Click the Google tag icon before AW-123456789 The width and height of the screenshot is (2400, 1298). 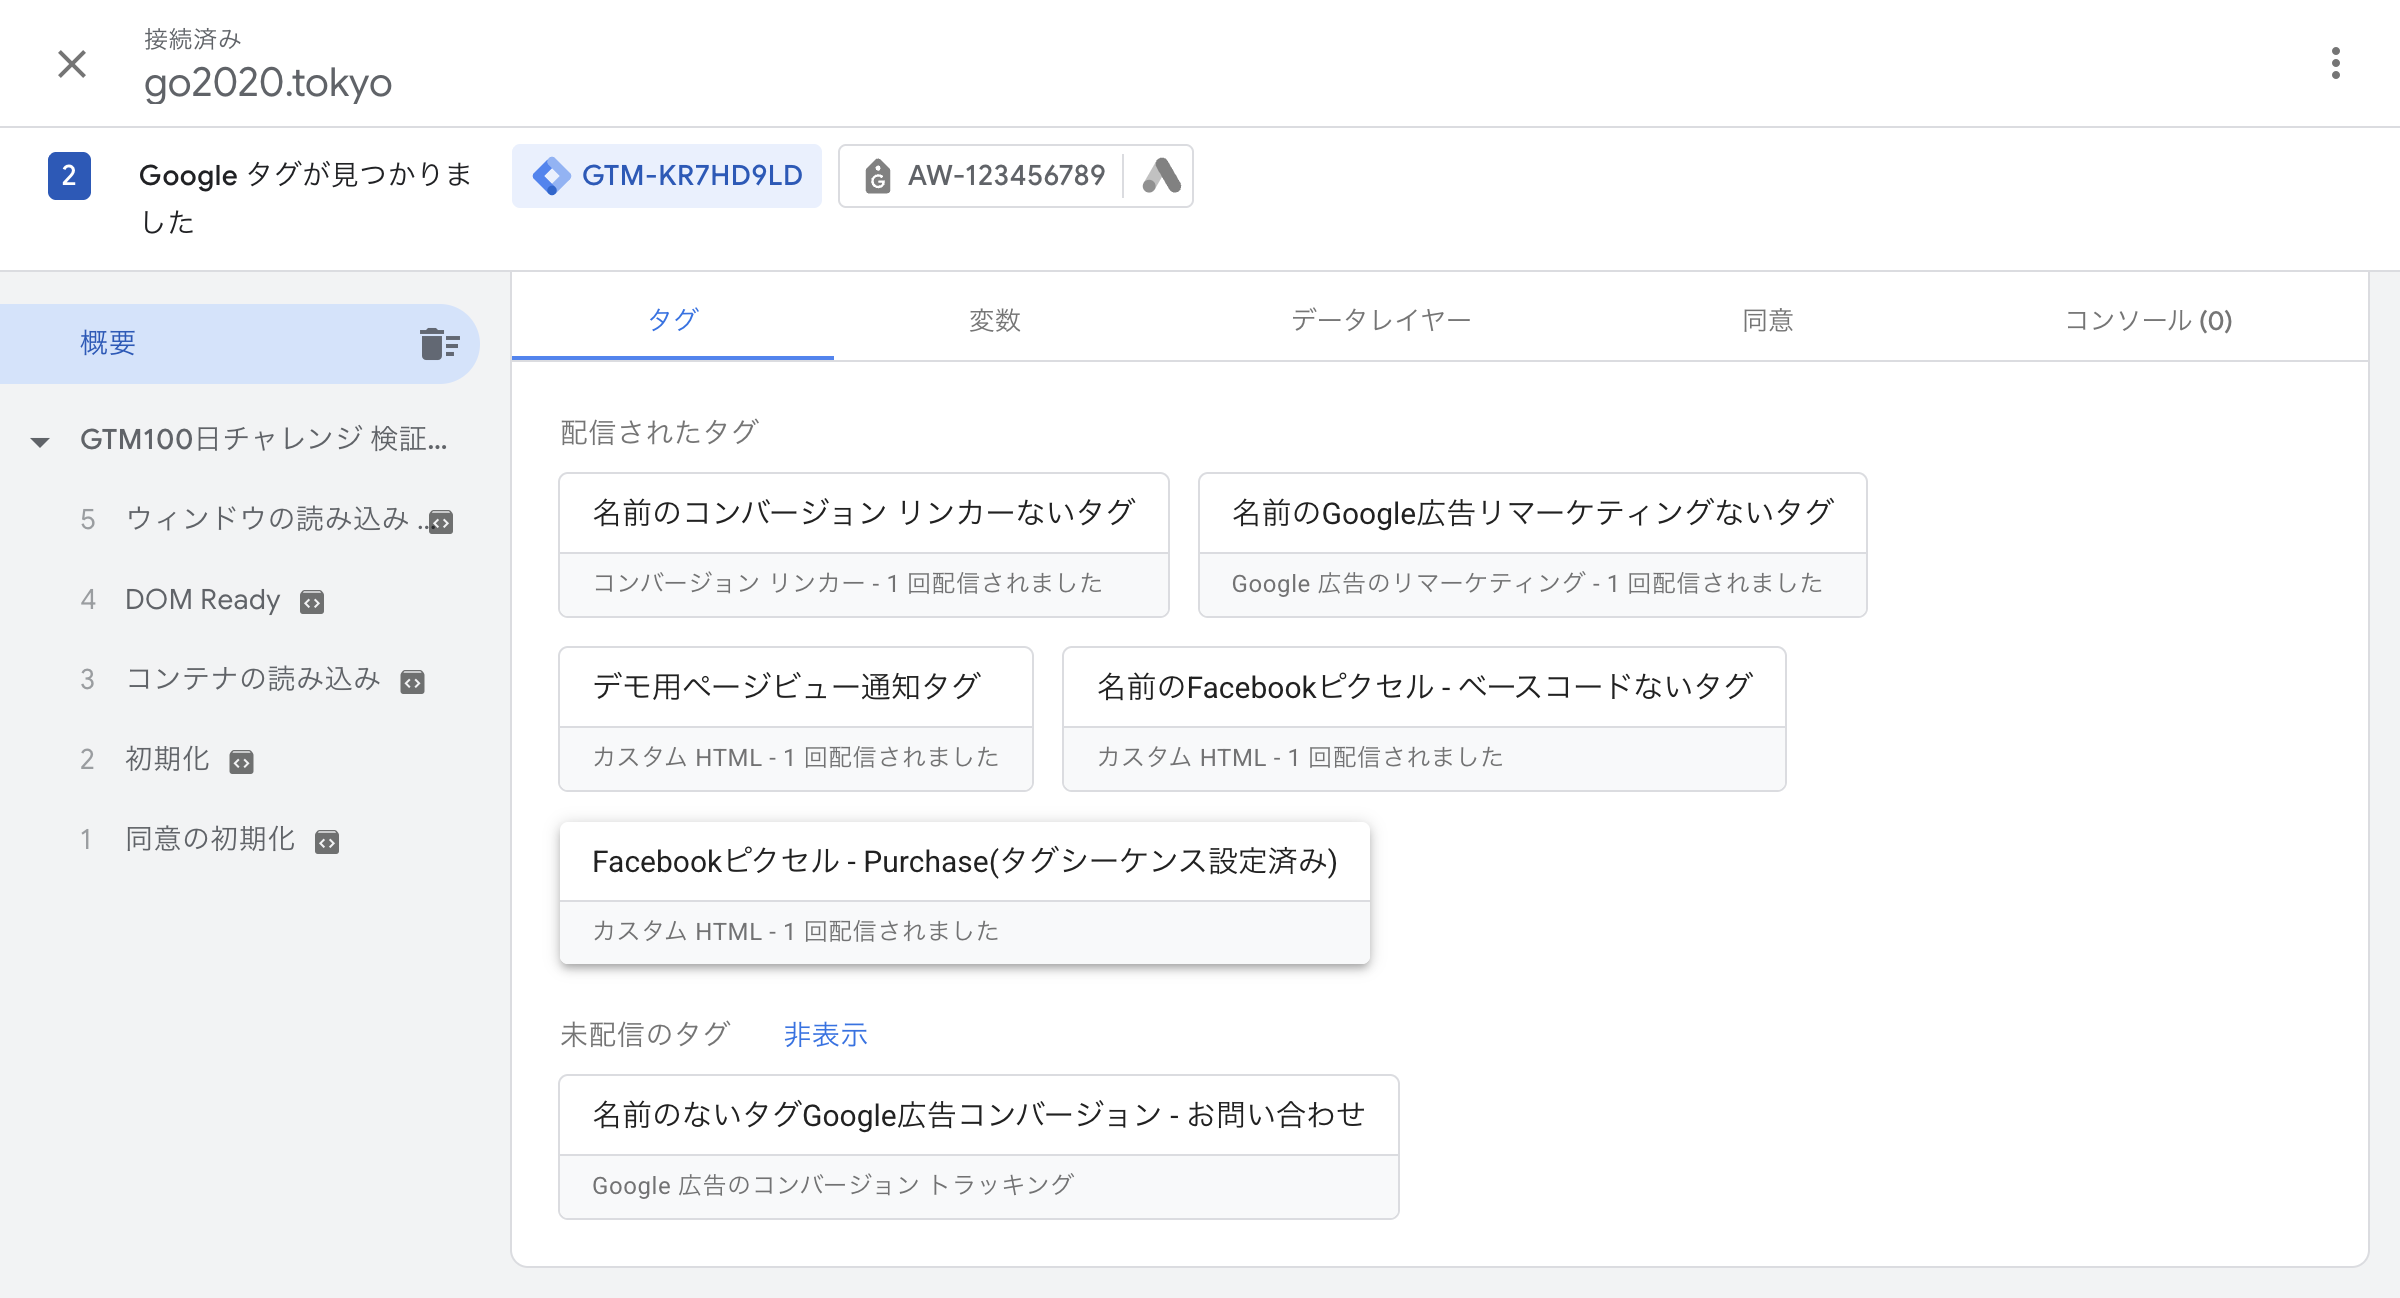coord(877,176)
